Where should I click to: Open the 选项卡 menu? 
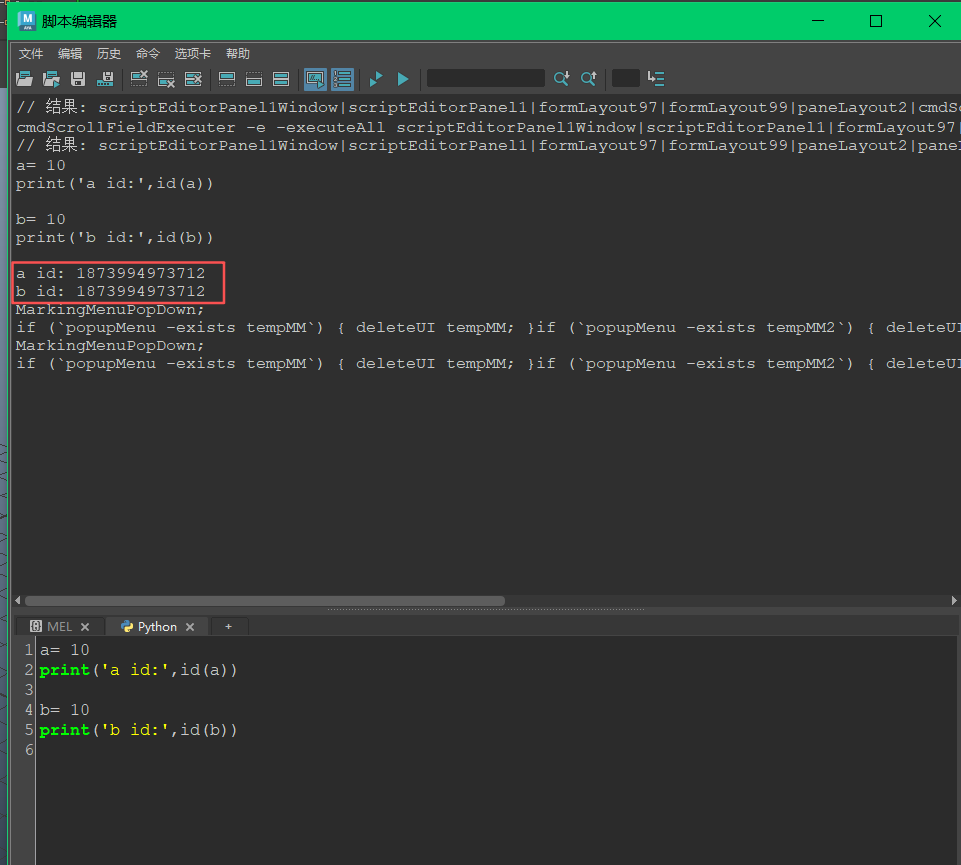click(192, 53)
